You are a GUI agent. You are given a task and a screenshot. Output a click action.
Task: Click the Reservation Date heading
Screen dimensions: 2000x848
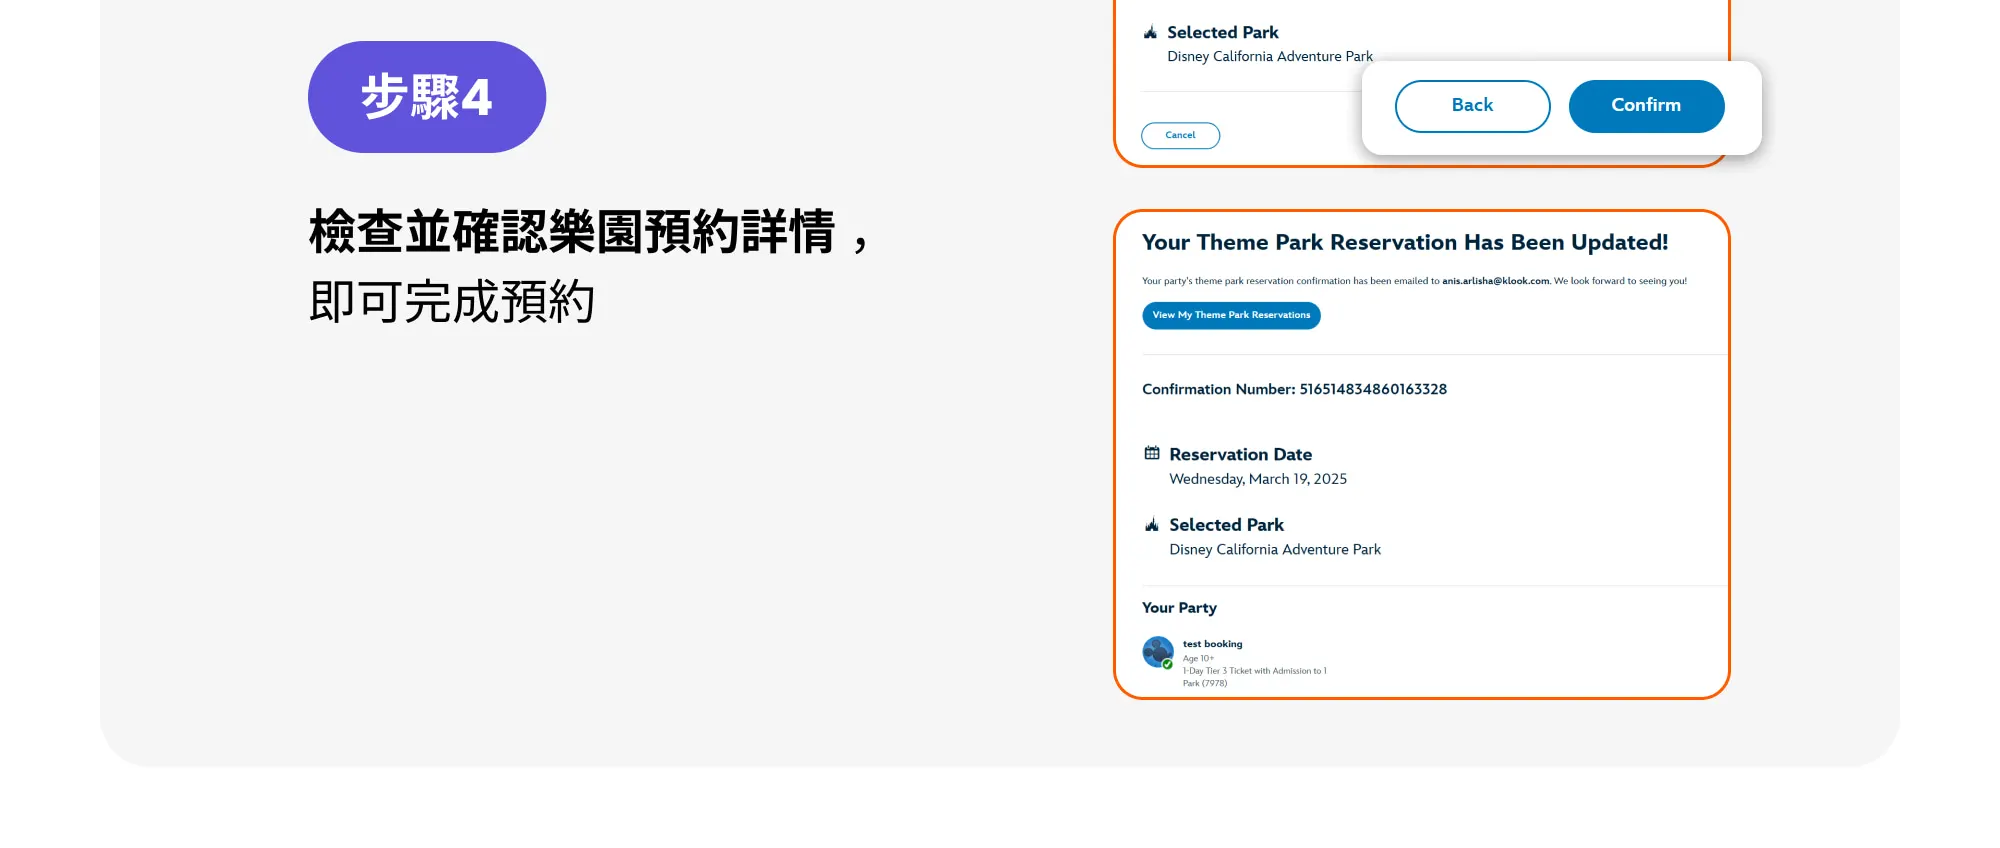(1240, 454)
